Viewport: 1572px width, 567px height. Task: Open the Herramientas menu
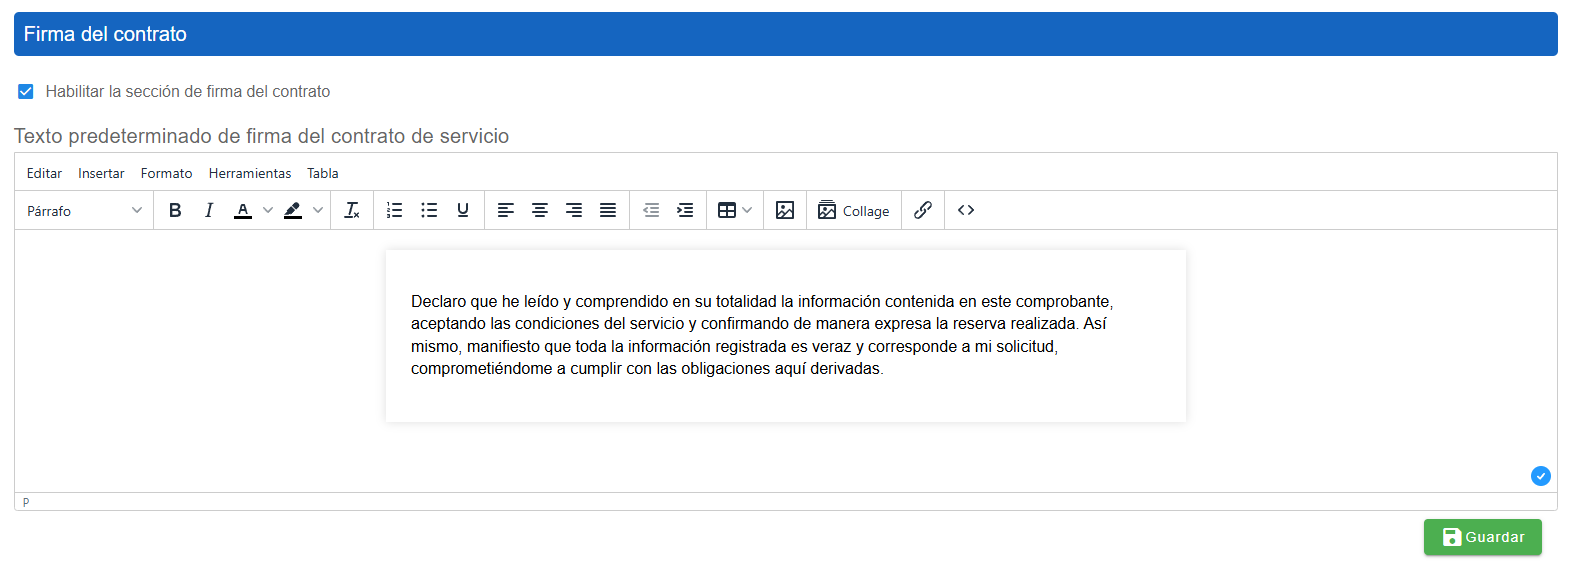pyautogui.click(x=250, y=173)
